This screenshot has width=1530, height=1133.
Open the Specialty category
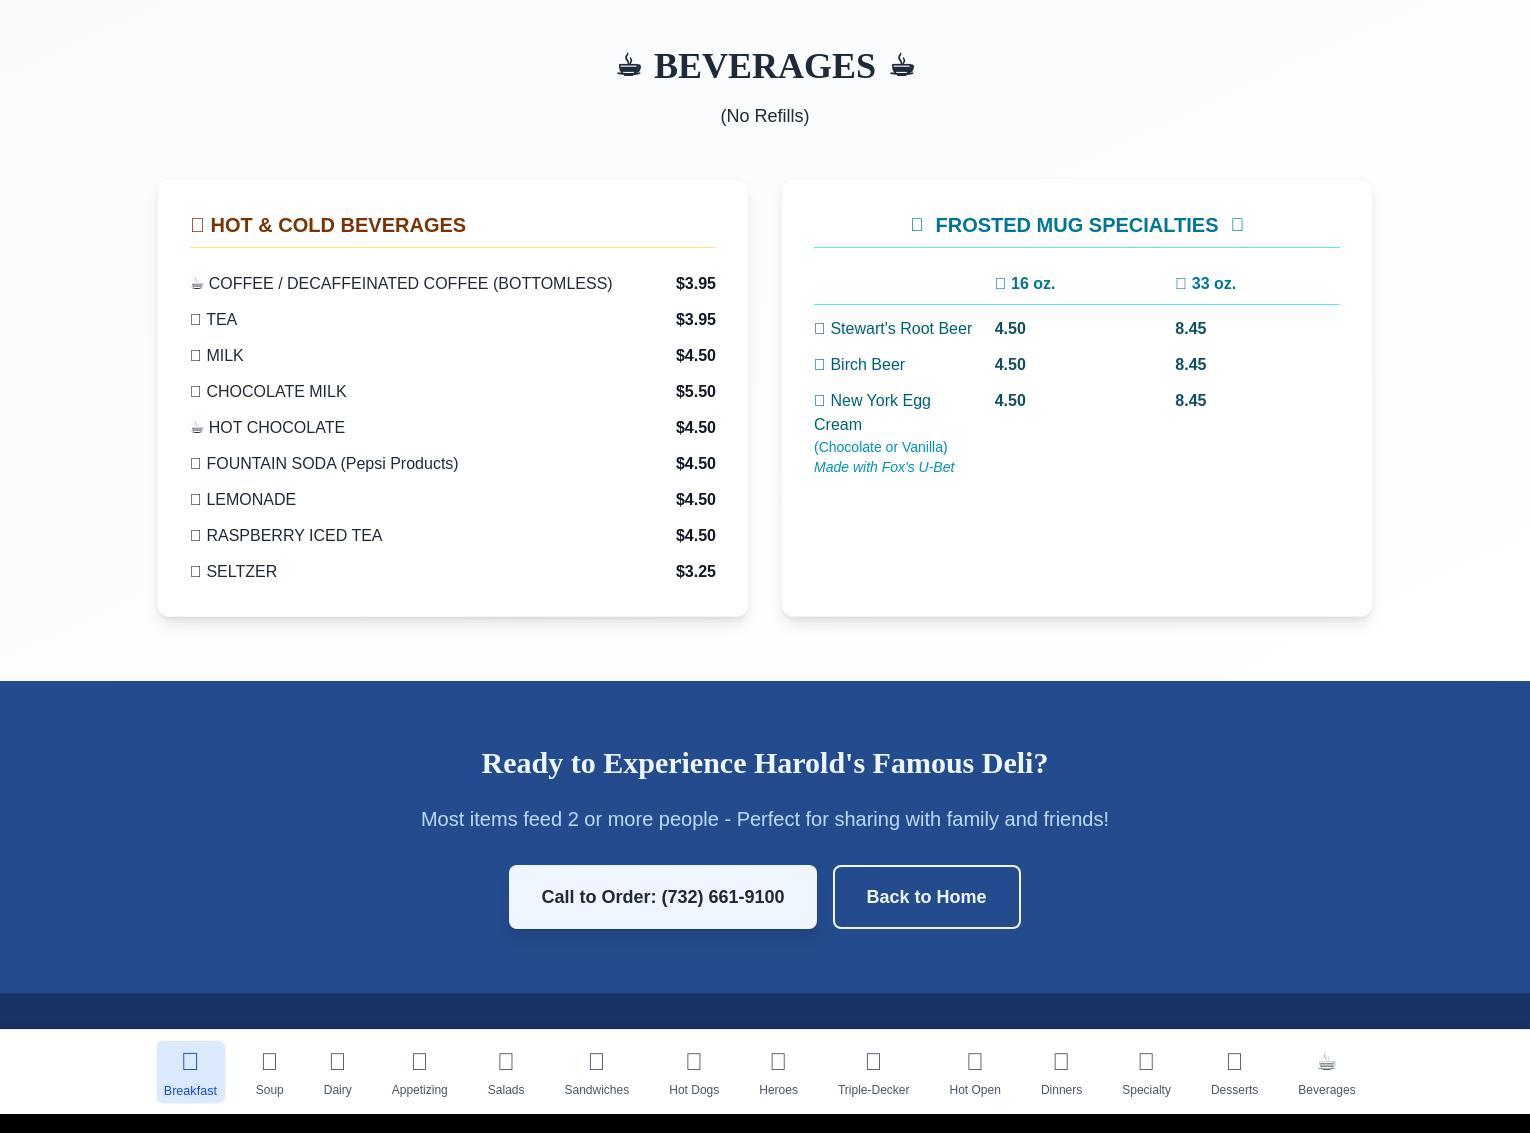coord(1146,1072)
